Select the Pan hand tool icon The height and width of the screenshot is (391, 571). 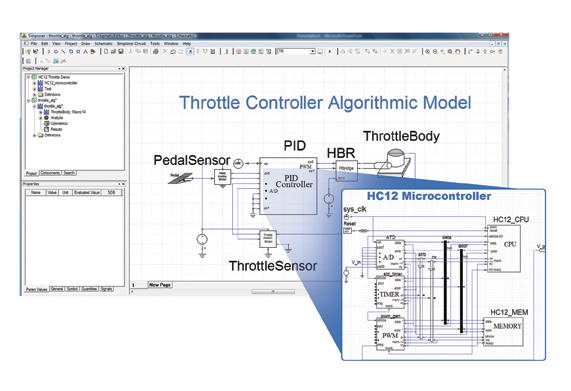pyautogui.click(x=458, y=52)
